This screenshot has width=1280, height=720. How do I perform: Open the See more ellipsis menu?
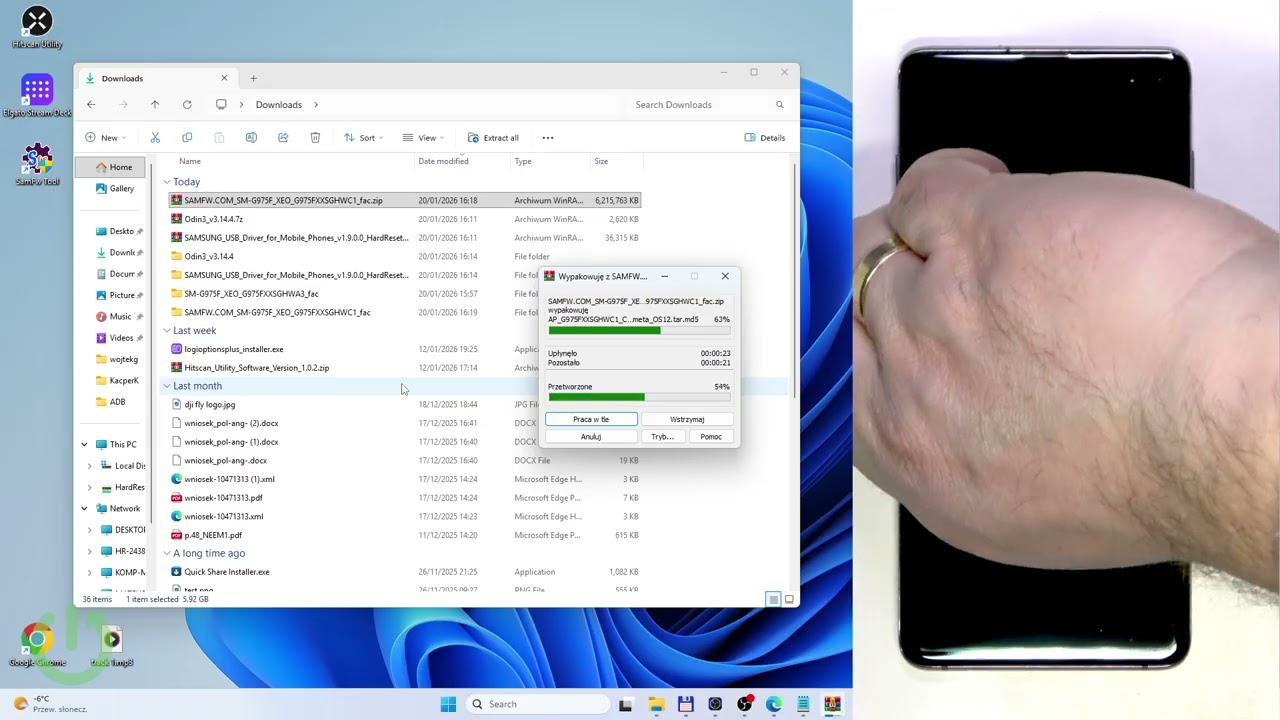pos(548,138)
